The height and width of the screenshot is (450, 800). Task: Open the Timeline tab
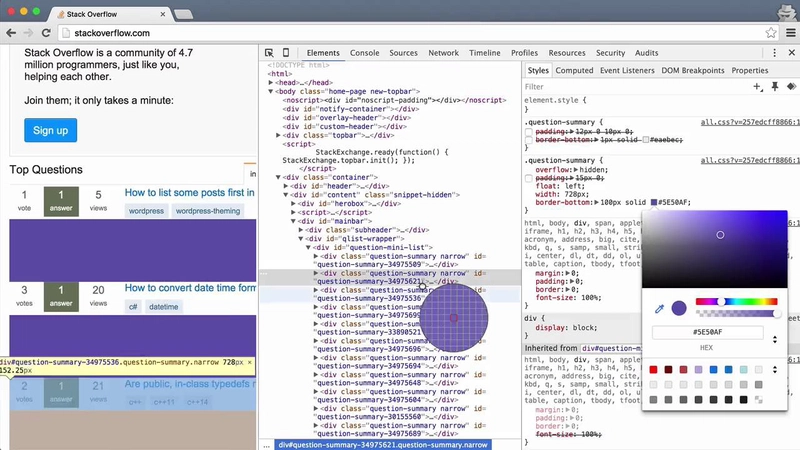[x=485, y=53]
